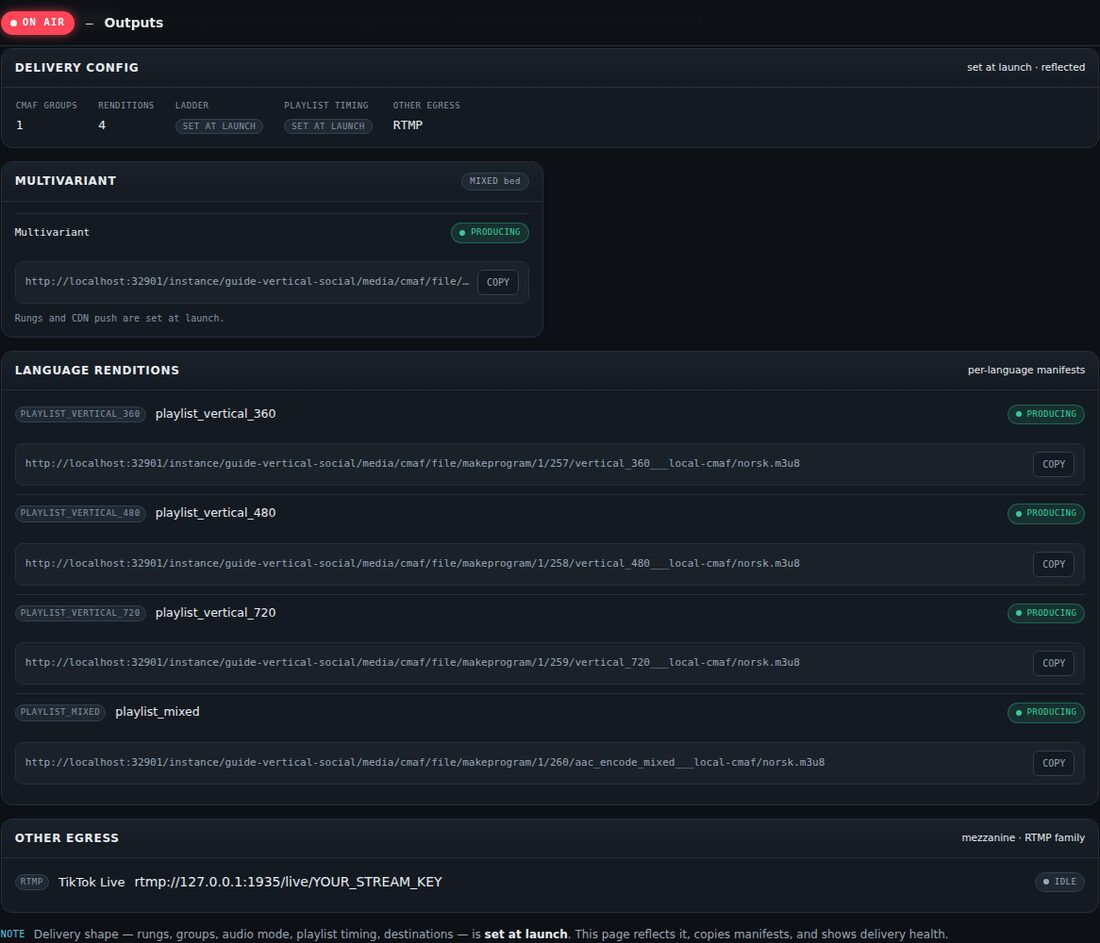This screenshot has width=1100, height=943.
Task: Click the TikTok Live RTMP stream URL
Action: pyautogui.click(x=288, y=882)
